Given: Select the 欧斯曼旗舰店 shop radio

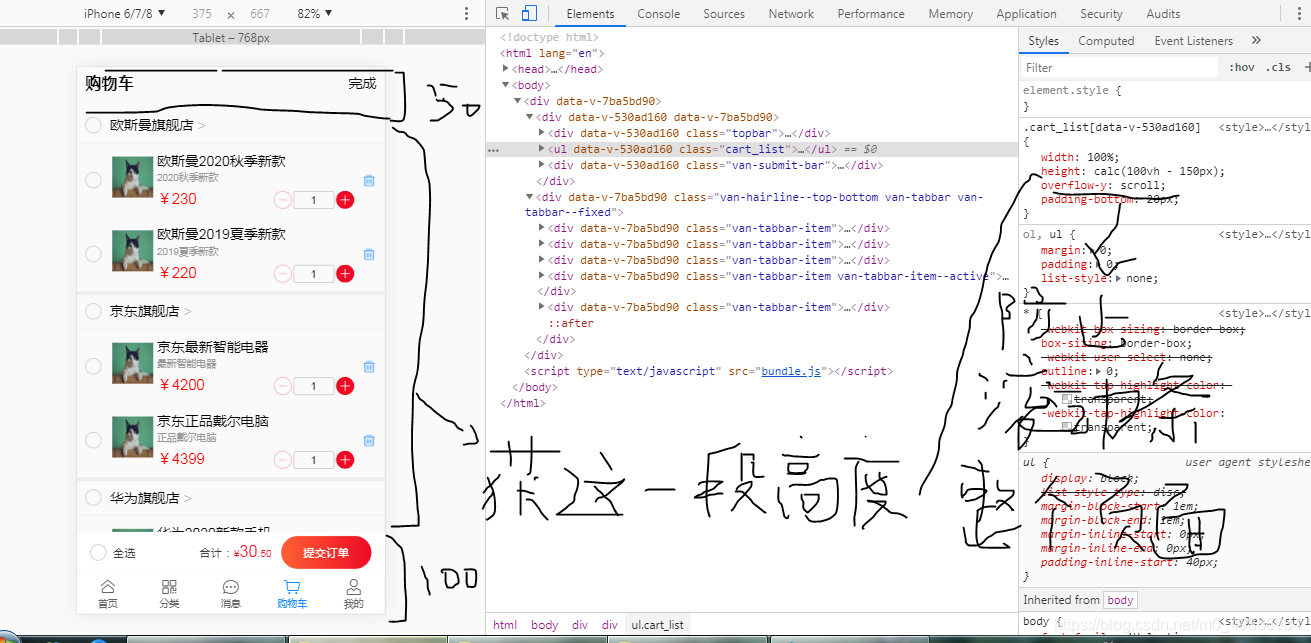Looking at the screenshot, I should 93,125.
